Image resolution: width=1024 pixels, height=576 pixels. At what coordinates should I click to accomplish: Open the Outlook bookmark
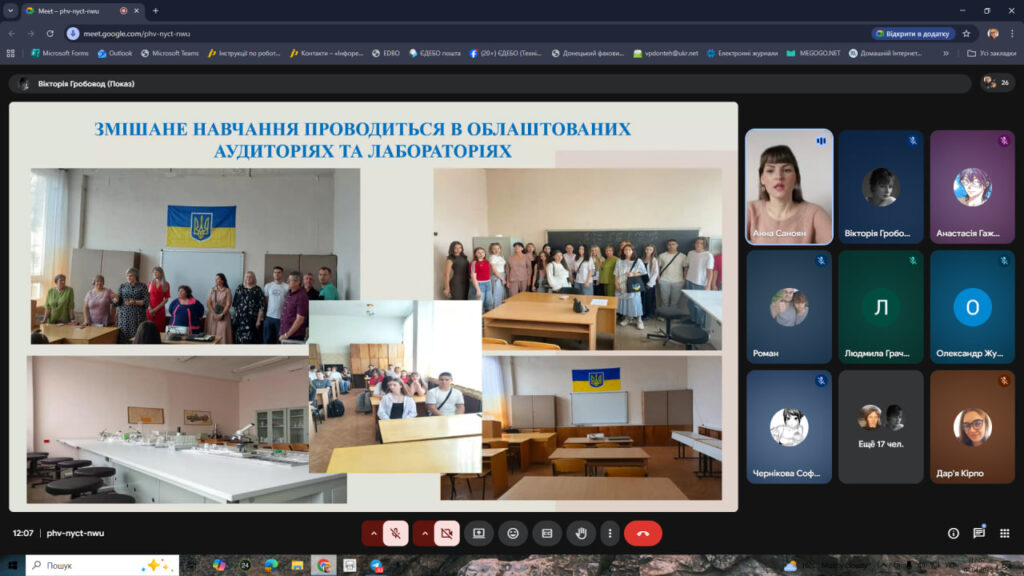pos(114,53)
